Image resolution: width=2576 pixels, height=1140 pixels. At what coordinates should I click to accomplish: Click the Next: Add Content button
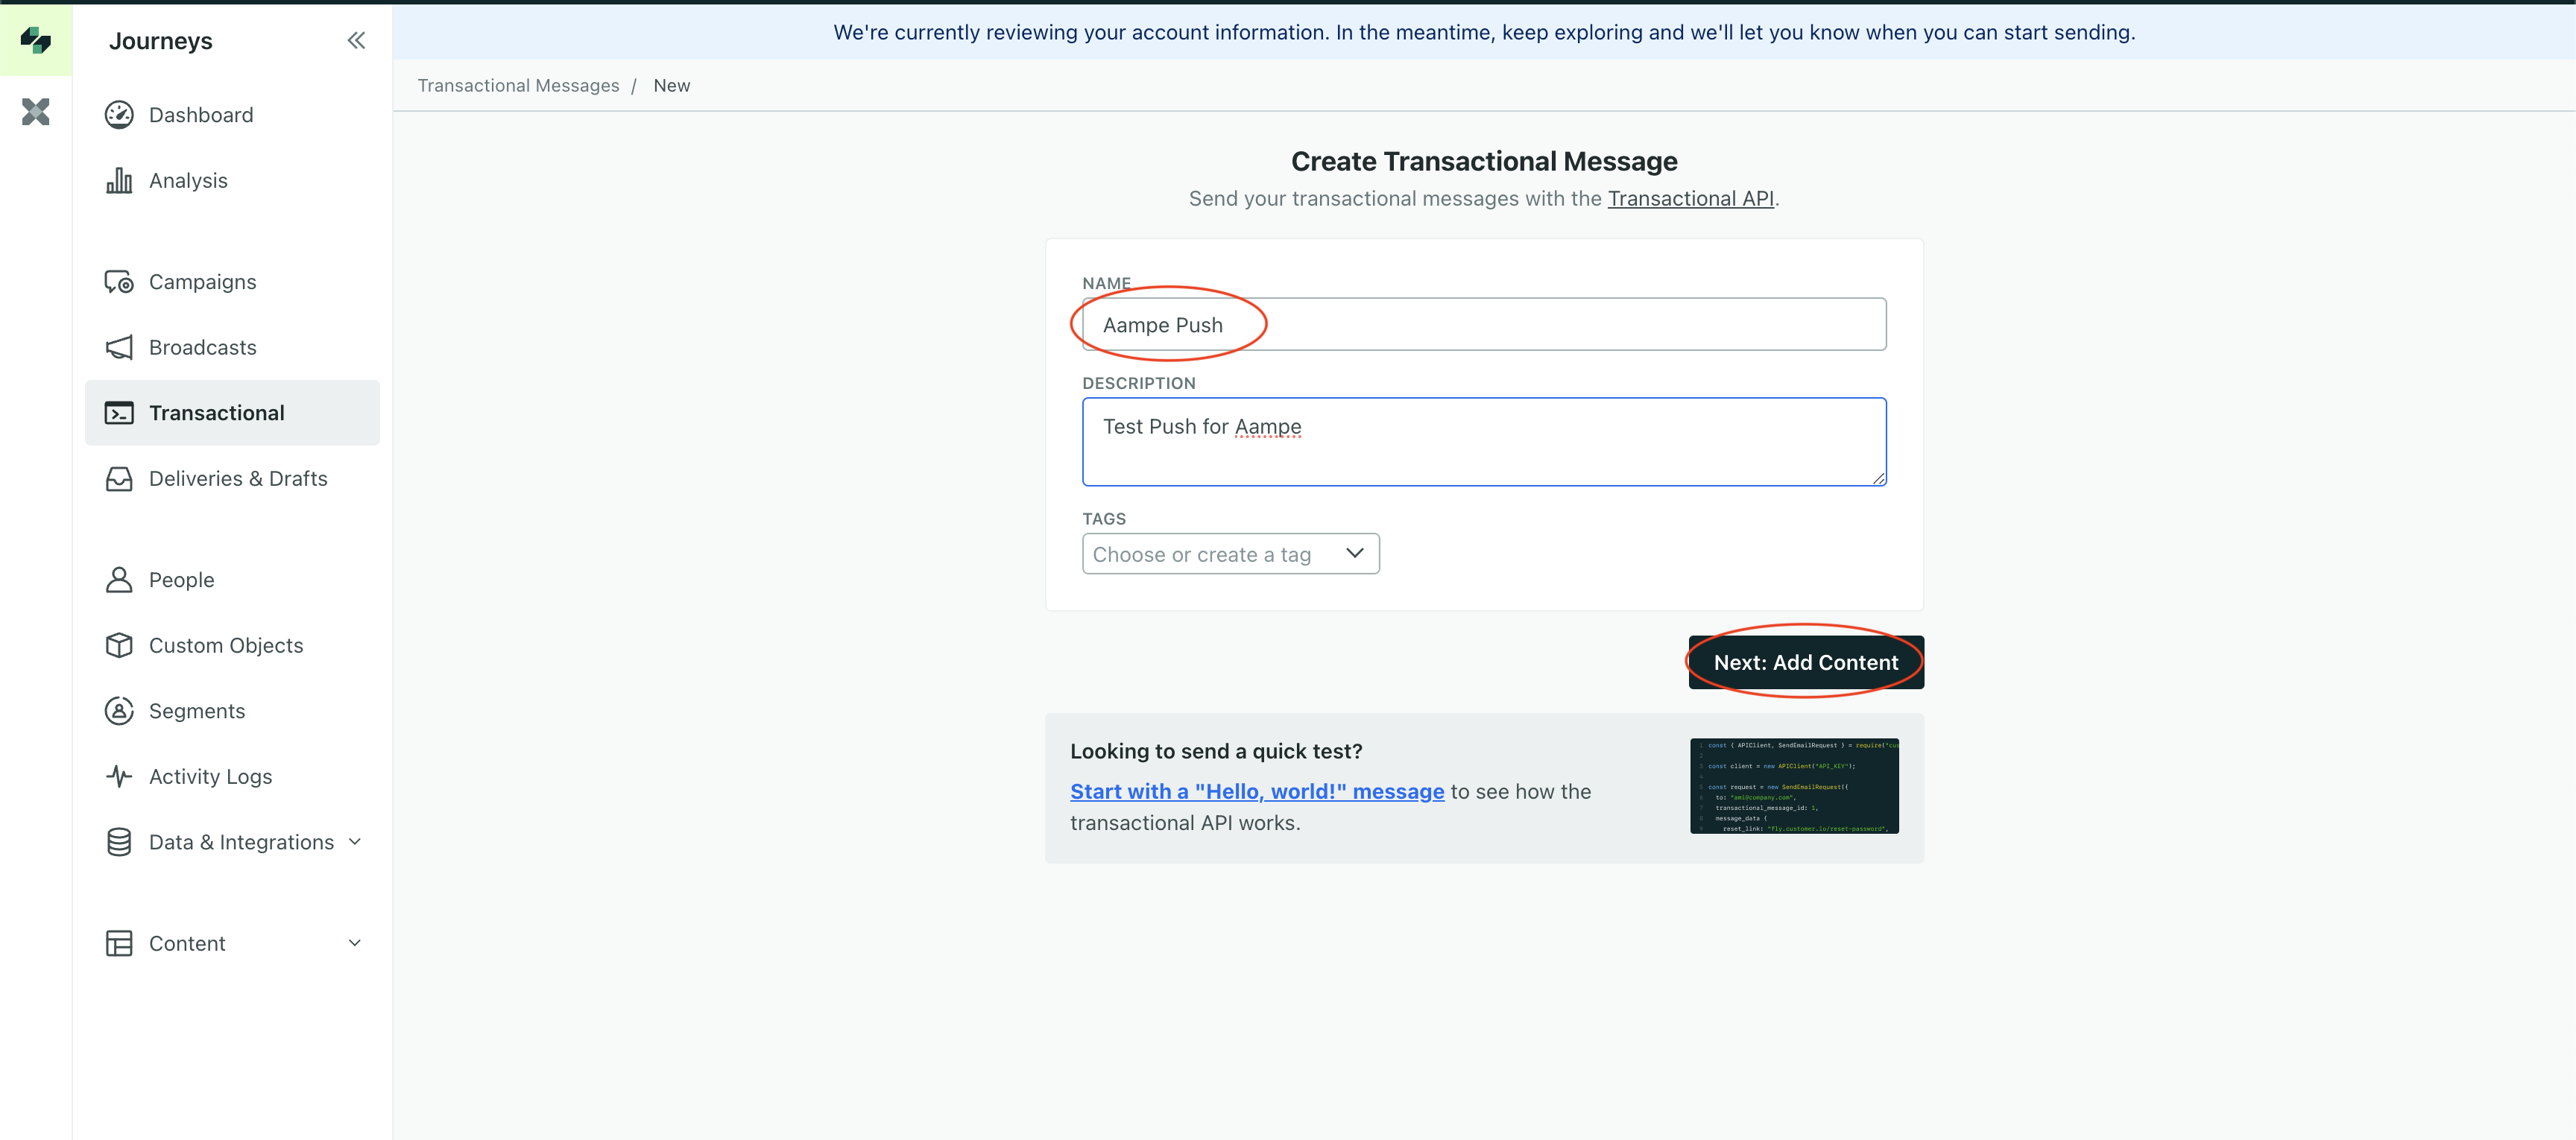point(1804,661)
